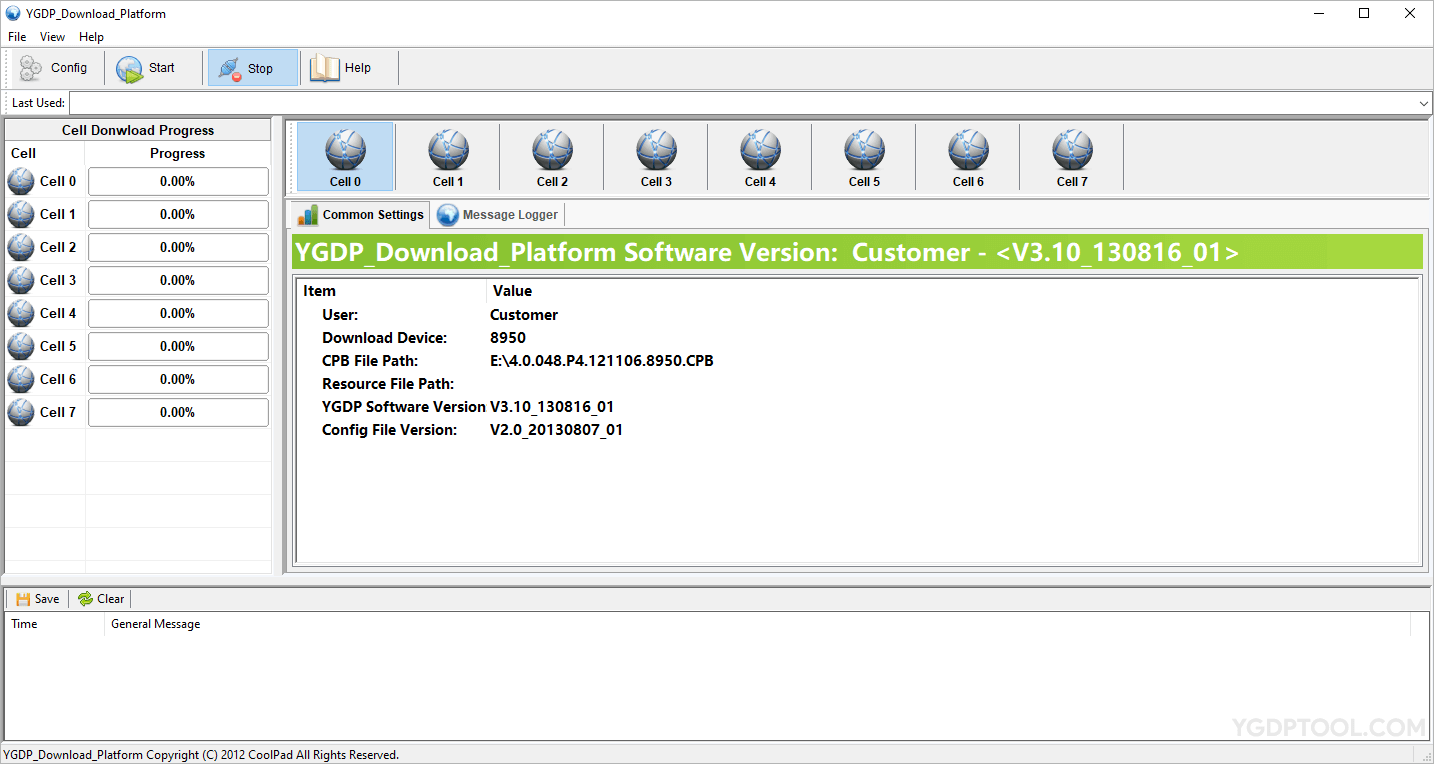Click the Progress column header
The width and height of the screenshot is (1434, 764).
pos(178,153)
